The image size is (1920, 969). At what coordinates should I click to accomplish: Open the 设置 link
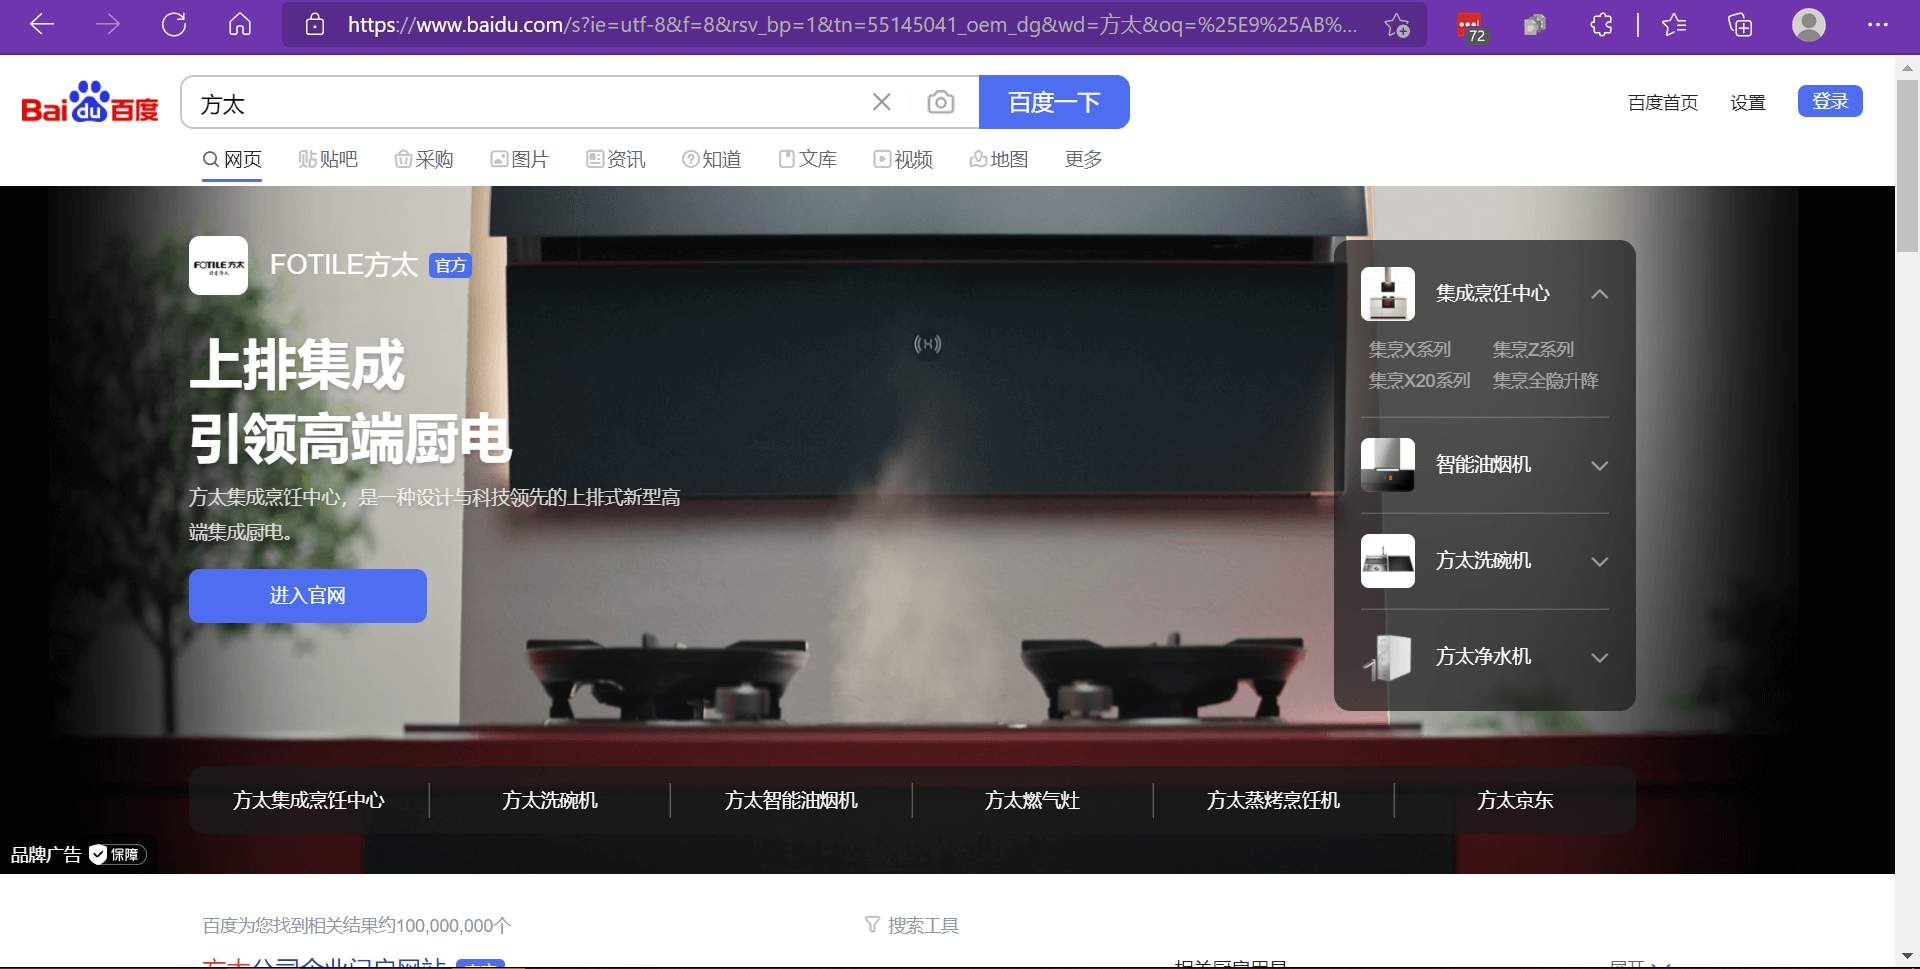tap(1748, 102)
